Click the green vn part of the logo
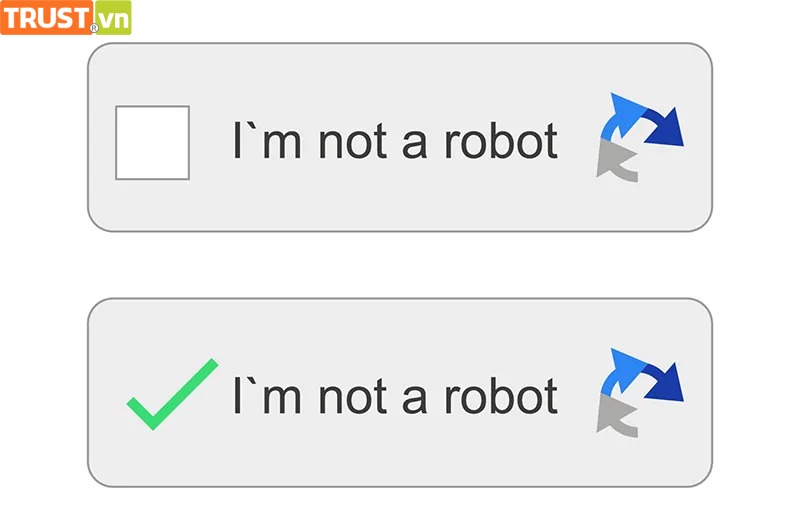Image resolution: width=800 pixels, height=525 pixels. 113,18
